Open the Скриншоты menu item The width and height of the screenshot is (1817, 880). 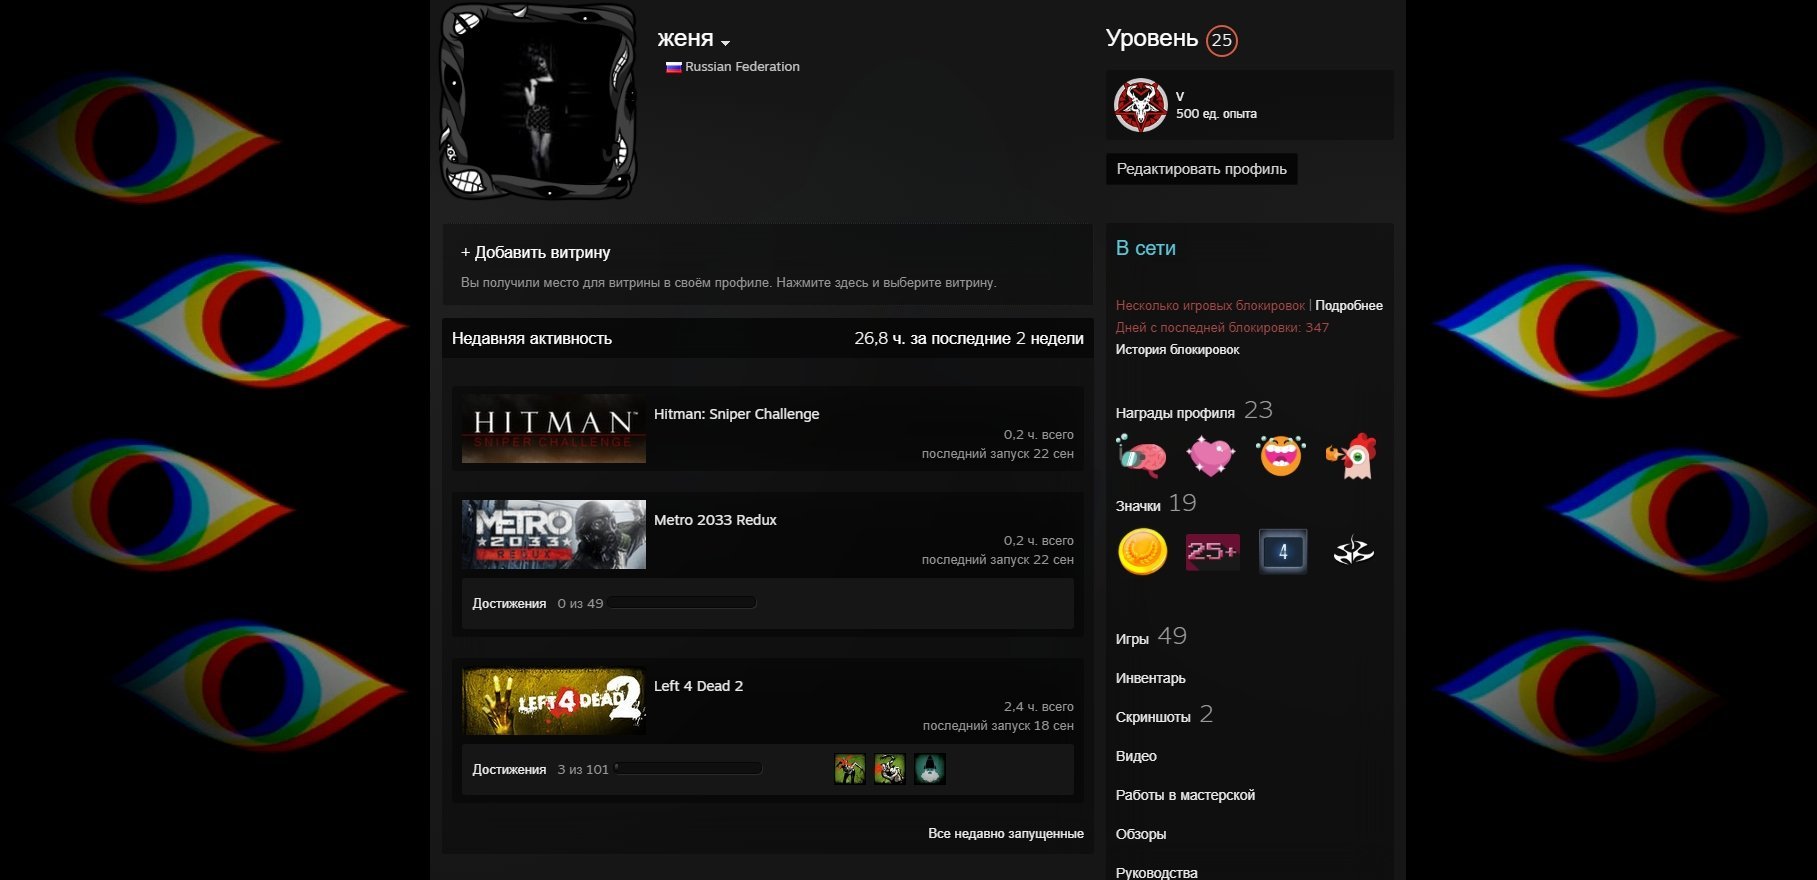(1153, 717)
